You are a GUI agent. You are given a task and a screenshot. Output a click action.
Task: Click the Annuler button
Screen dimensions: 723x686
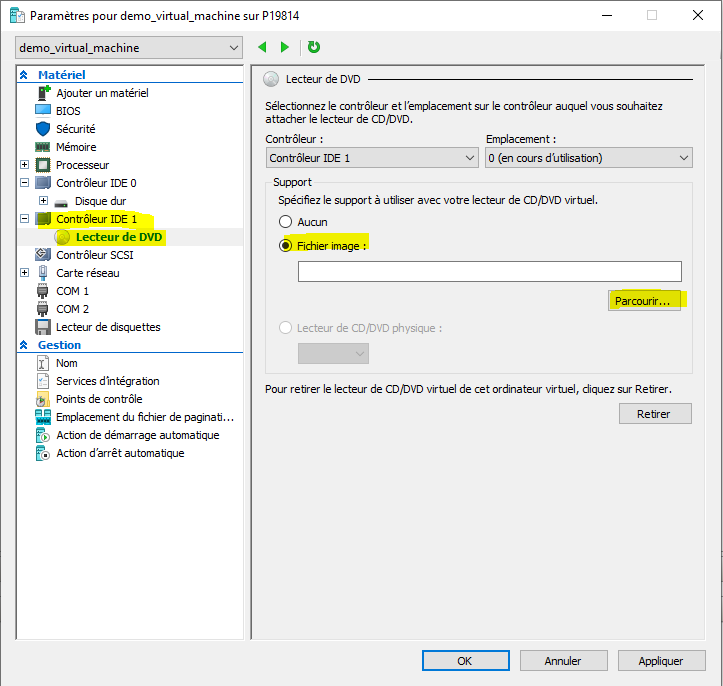click(x=563, y=661)
